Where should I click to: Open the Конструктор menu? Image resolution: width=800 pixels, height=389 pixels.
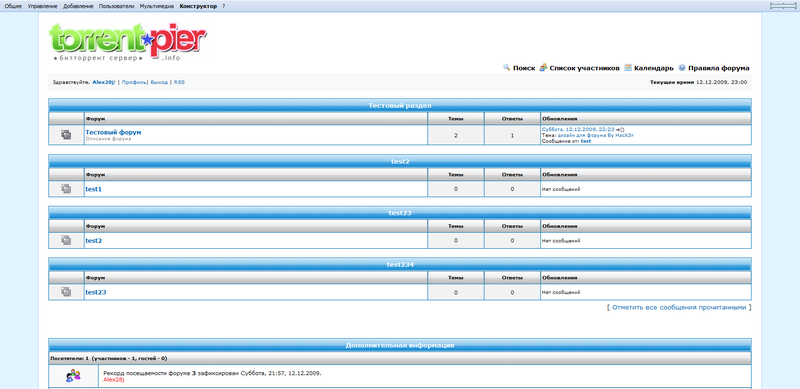[198, 6]
